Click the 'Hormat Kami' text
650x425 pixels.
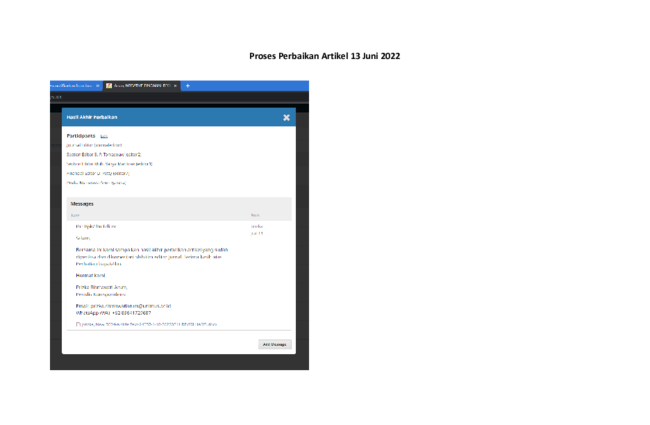tap(90, 275)
